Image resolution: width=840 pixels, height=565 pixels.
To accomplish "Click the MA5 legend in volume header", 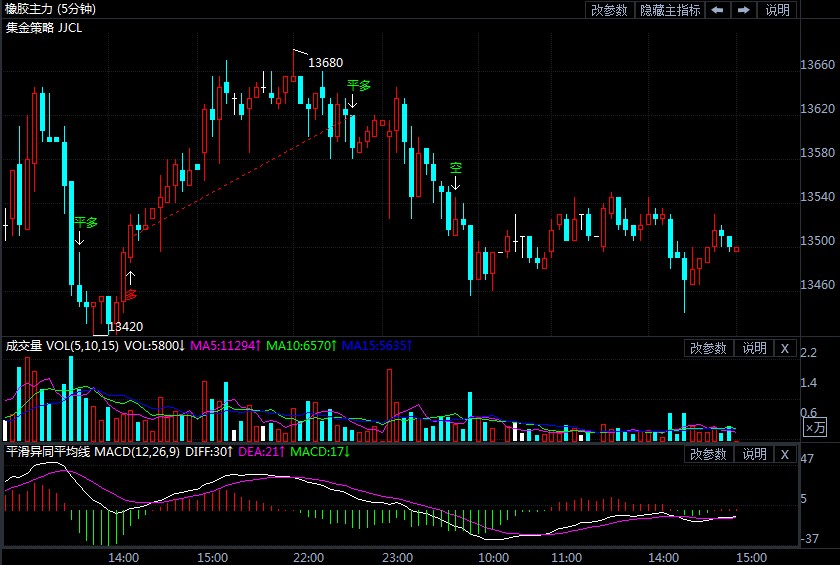I will tap(225, 346).
